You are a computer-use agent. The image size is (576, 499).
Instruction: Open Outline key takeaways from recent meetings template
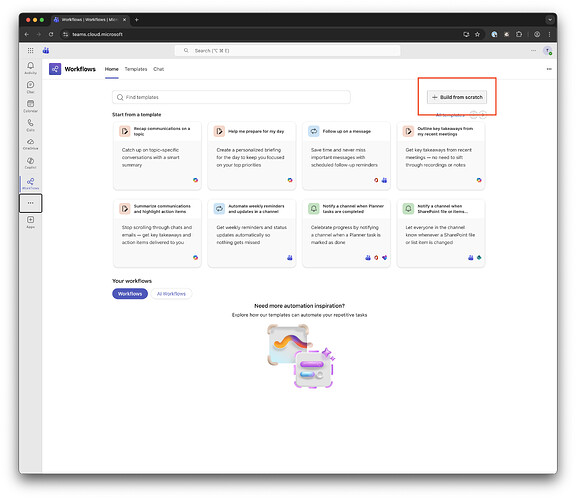pos(441,156)
